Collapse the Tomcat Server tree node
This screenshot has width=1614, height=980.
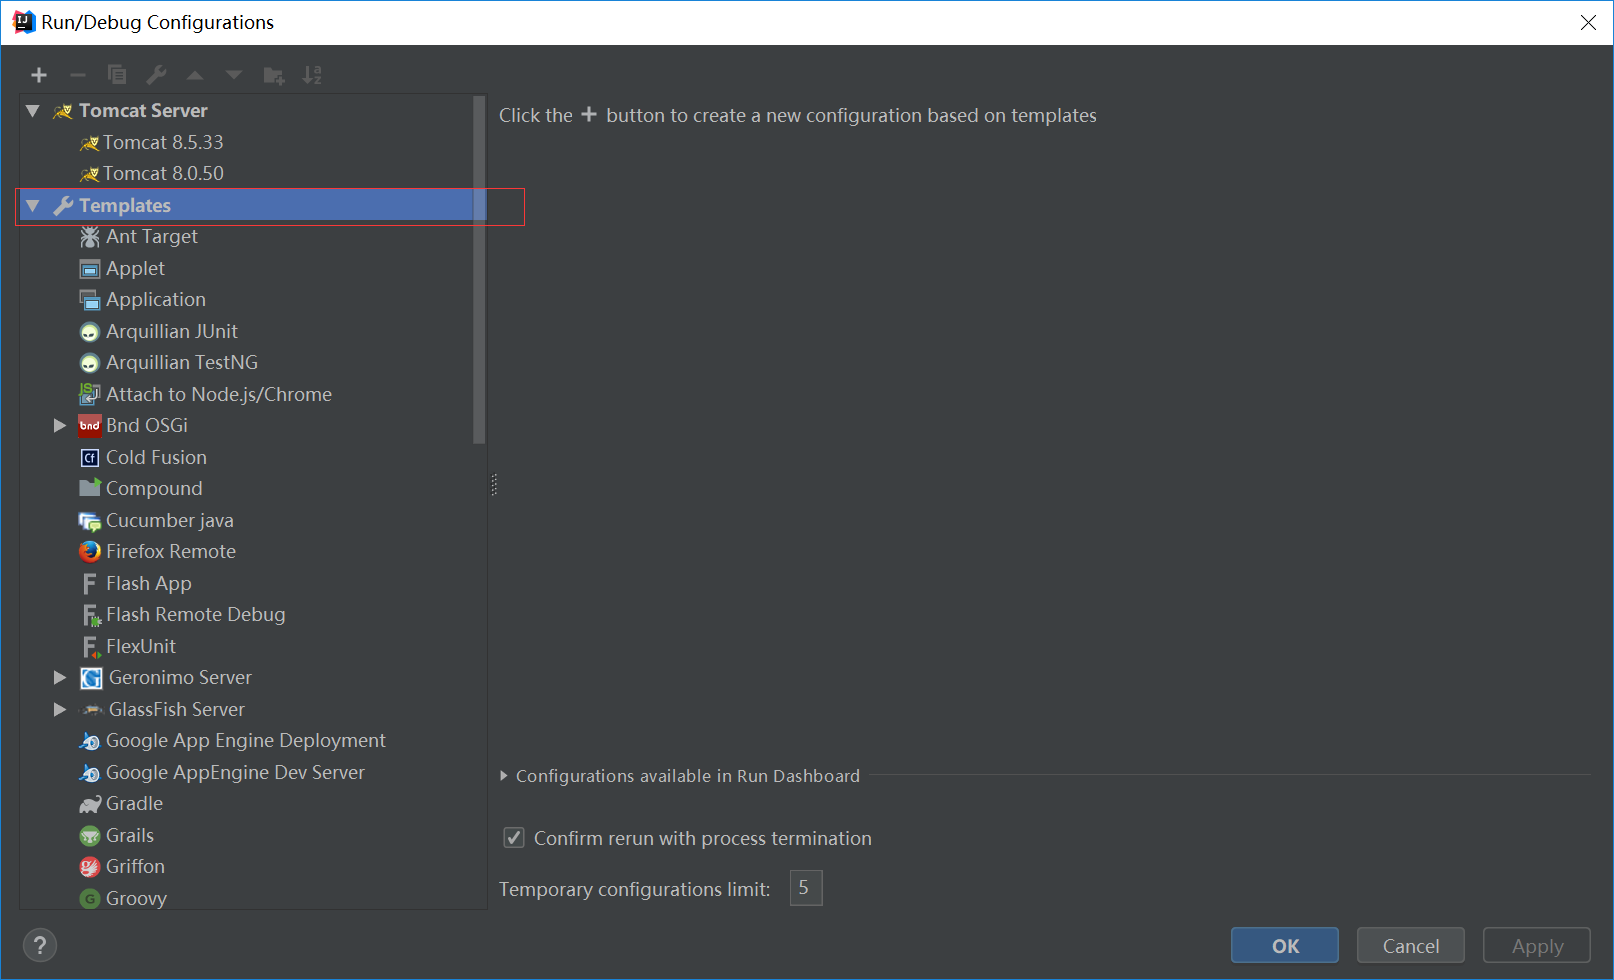[x=33, y=111]
